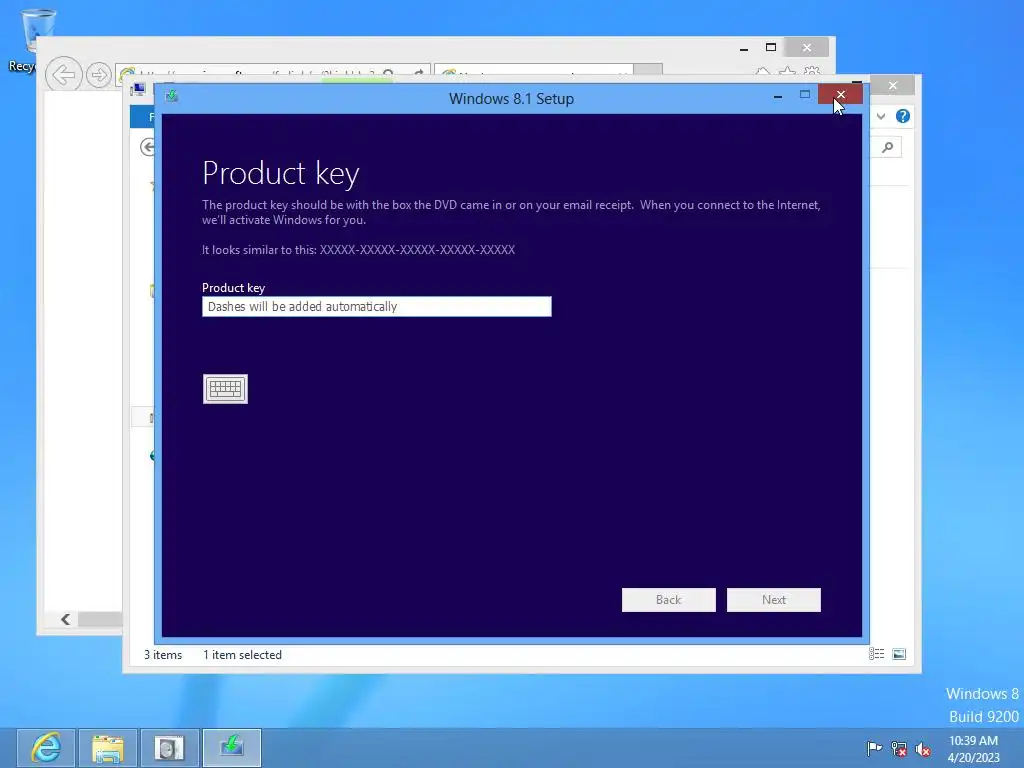Click the Product key input field
The image size is (1024, 768).
(377, 306)
